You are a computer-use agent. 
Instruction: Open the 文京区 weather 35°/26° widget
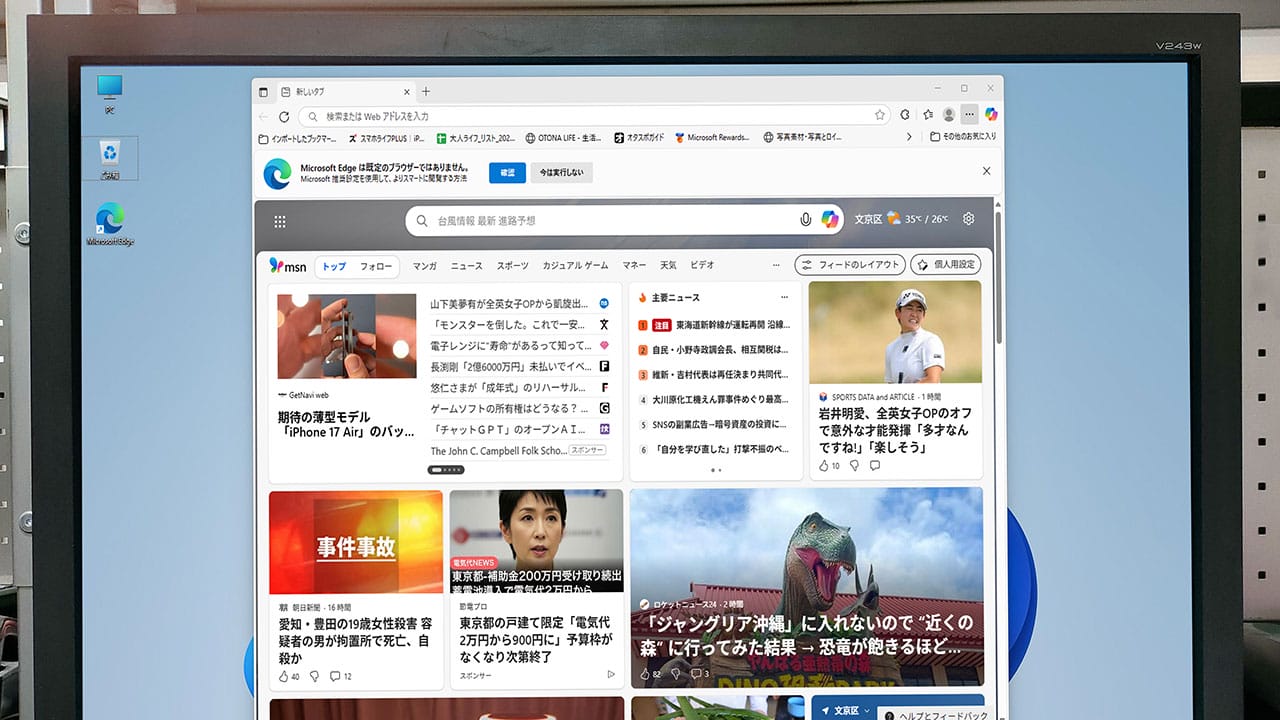901,219
